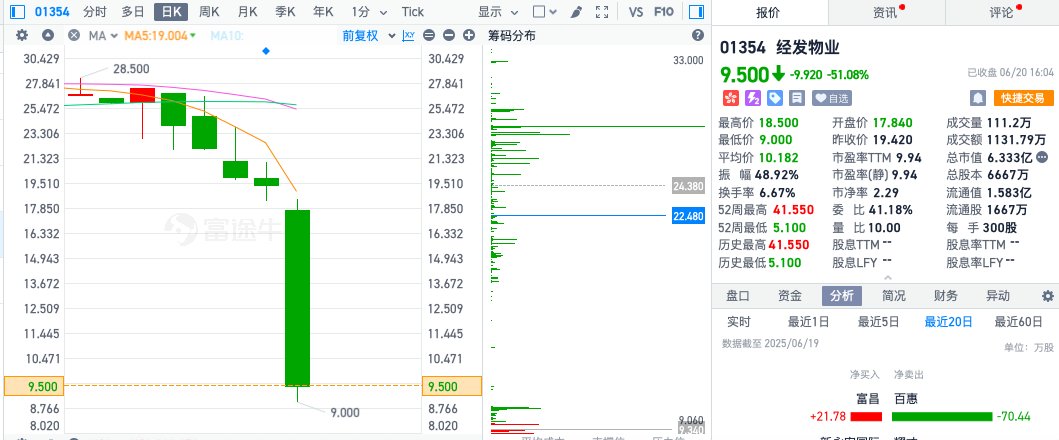Toggle the left sidebar panel icon
The image size is (1059, 440).
point(11,12)
